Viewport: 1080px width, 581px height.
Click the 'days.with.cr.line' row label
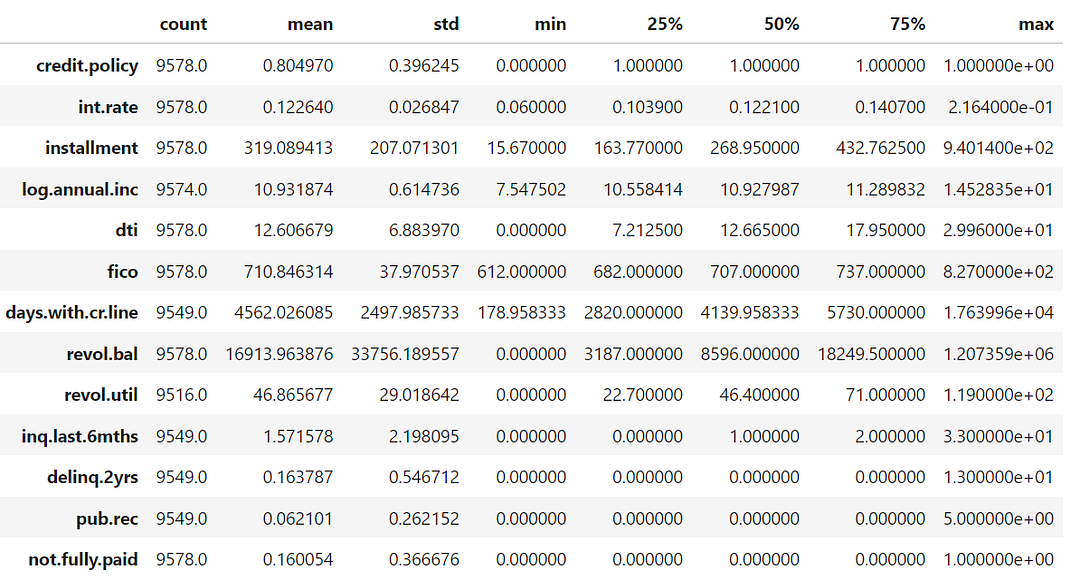[x=72, y=313]
